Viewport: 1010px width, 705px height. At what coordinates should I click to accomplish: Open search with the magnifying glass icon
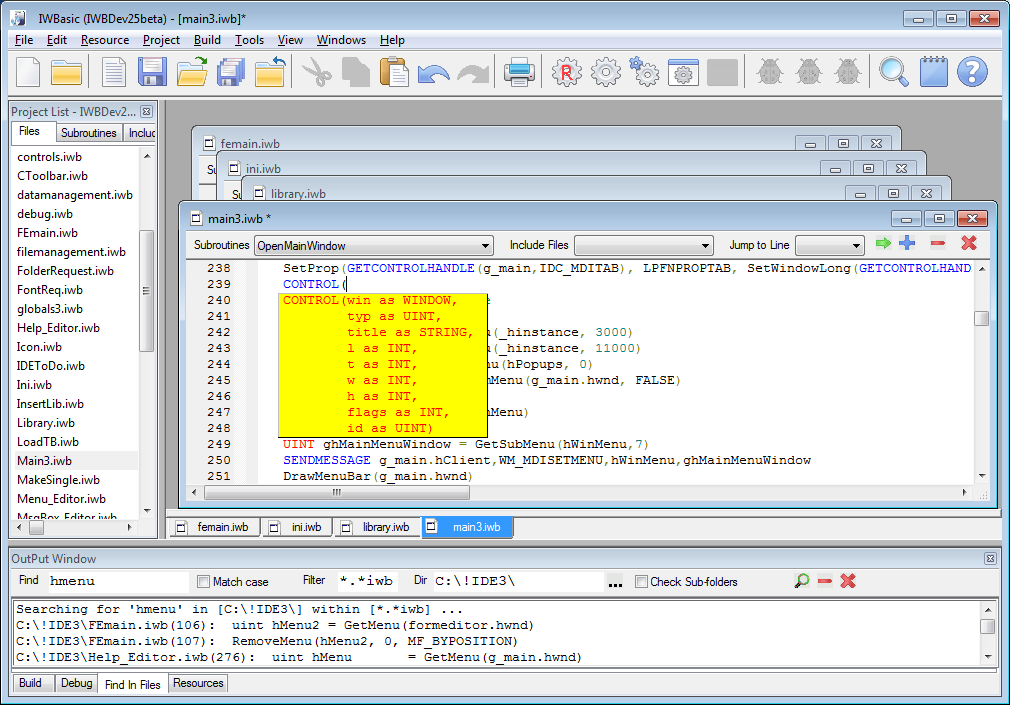[x=892, y=72]
